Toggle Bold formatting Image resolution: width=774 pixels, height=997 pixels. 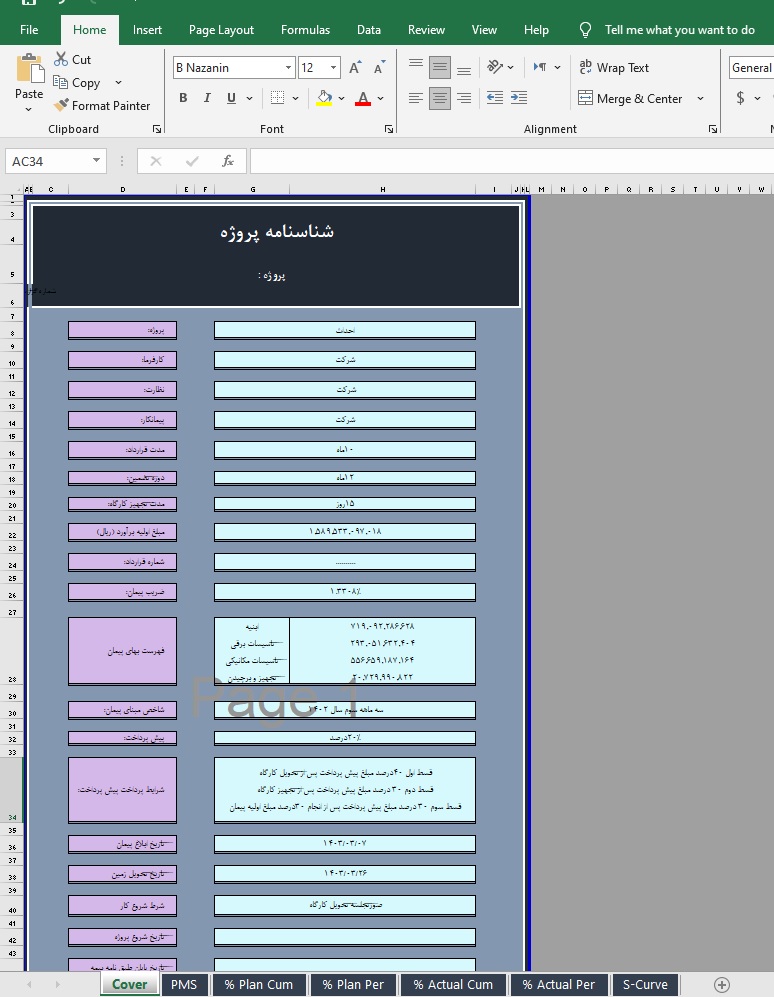point(183,98)
